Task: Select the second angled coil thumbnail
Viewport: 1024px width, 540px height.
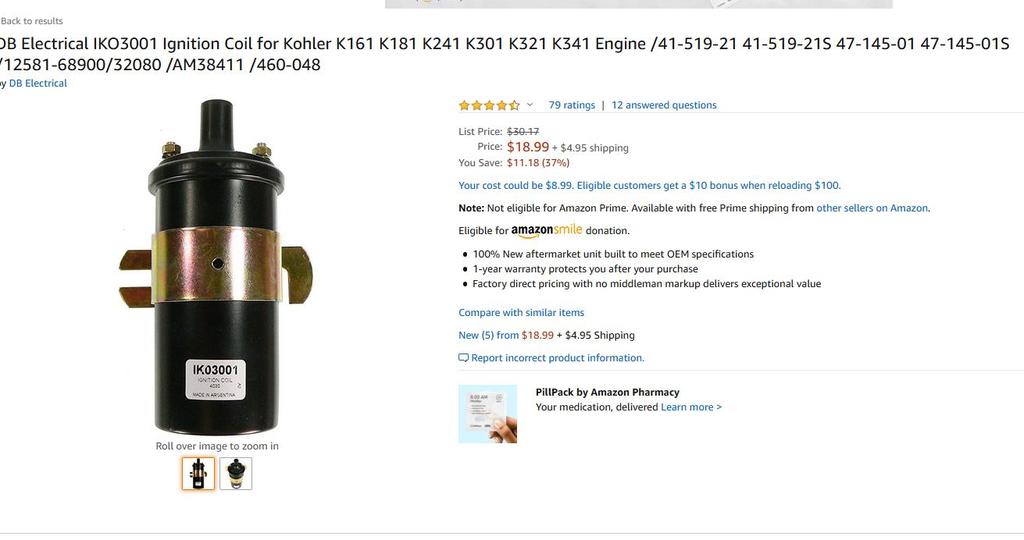Action: tap(236, 473)
